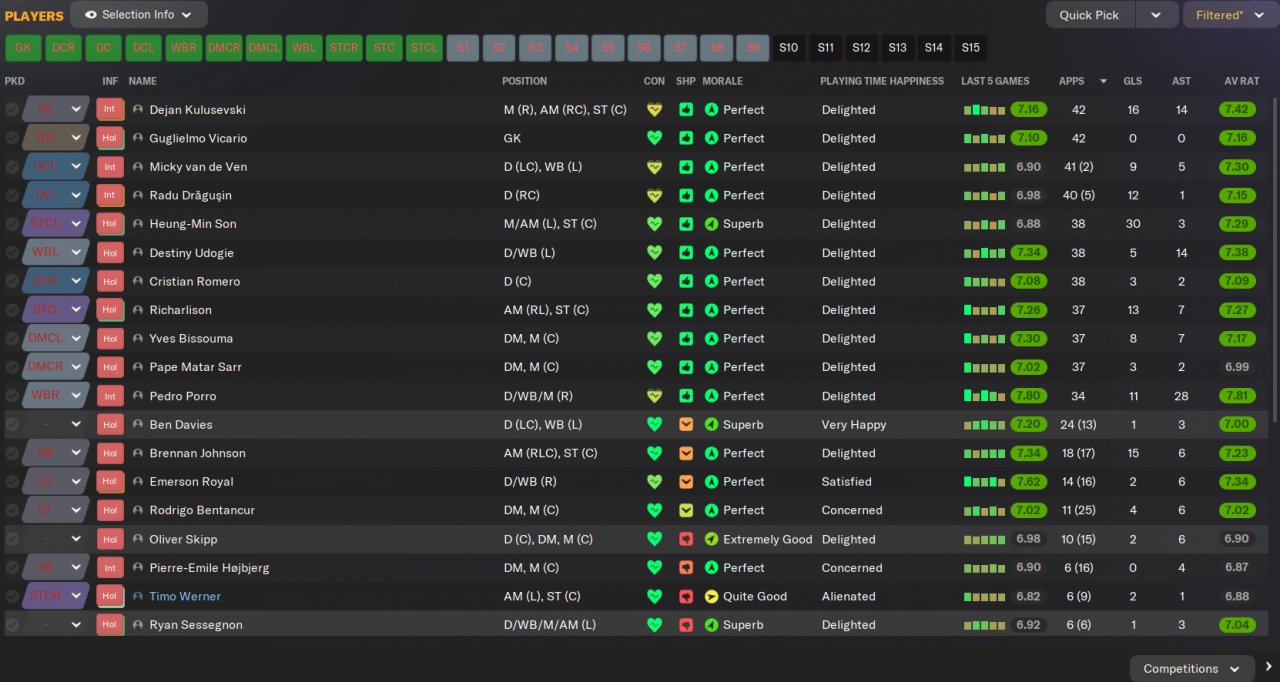
Task: Click the condition heart for Yves Bissouma
Action: pos(654,339)
